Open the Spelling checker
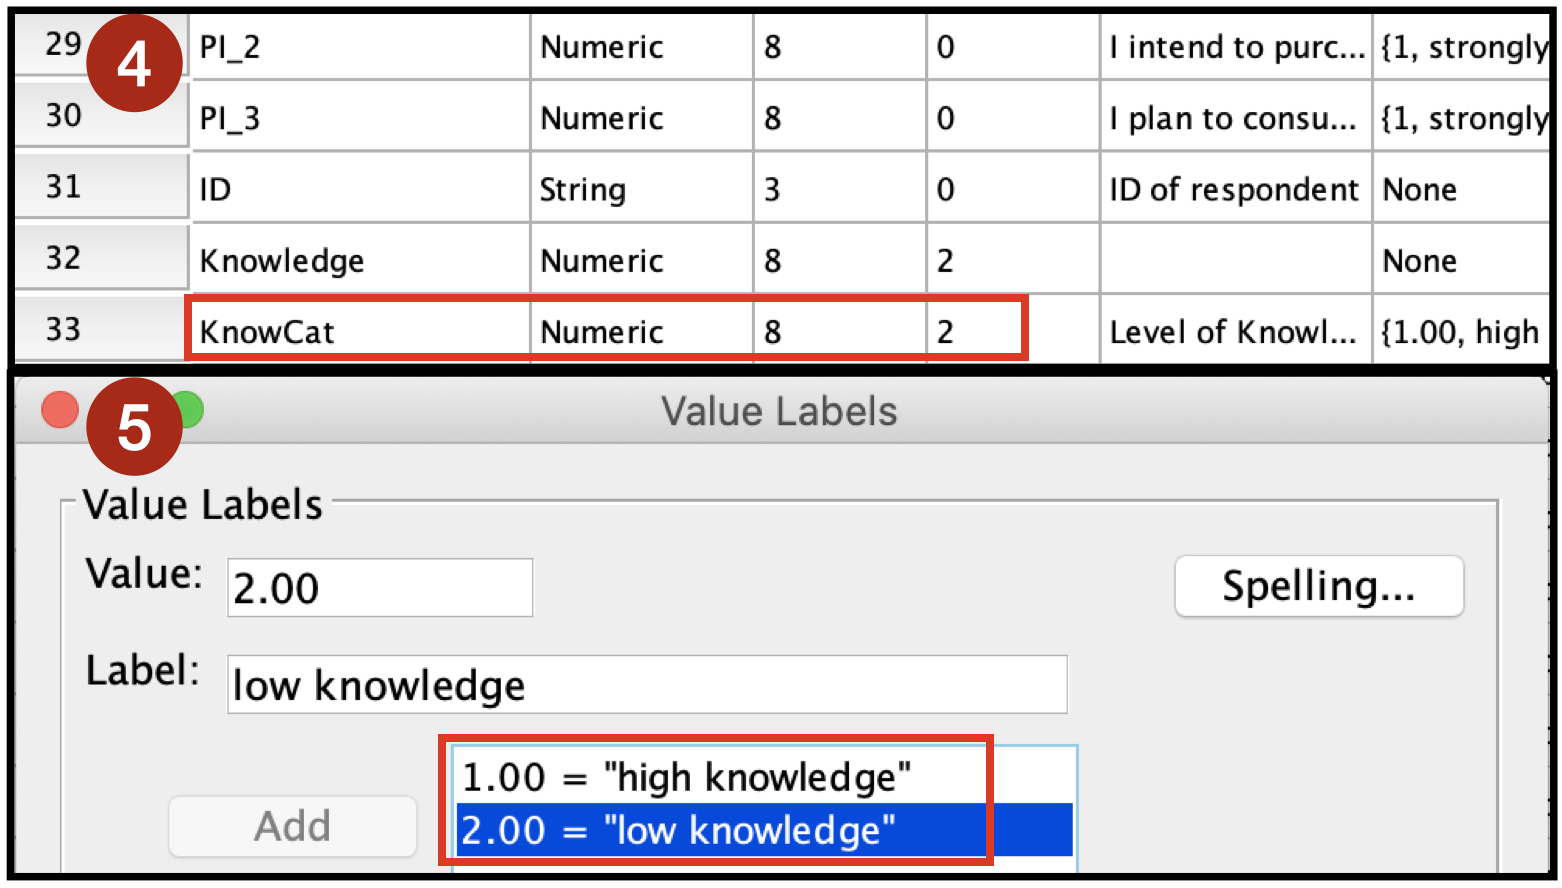The width and height of the screenshot is (1562, 888). tap(1317, 586)
